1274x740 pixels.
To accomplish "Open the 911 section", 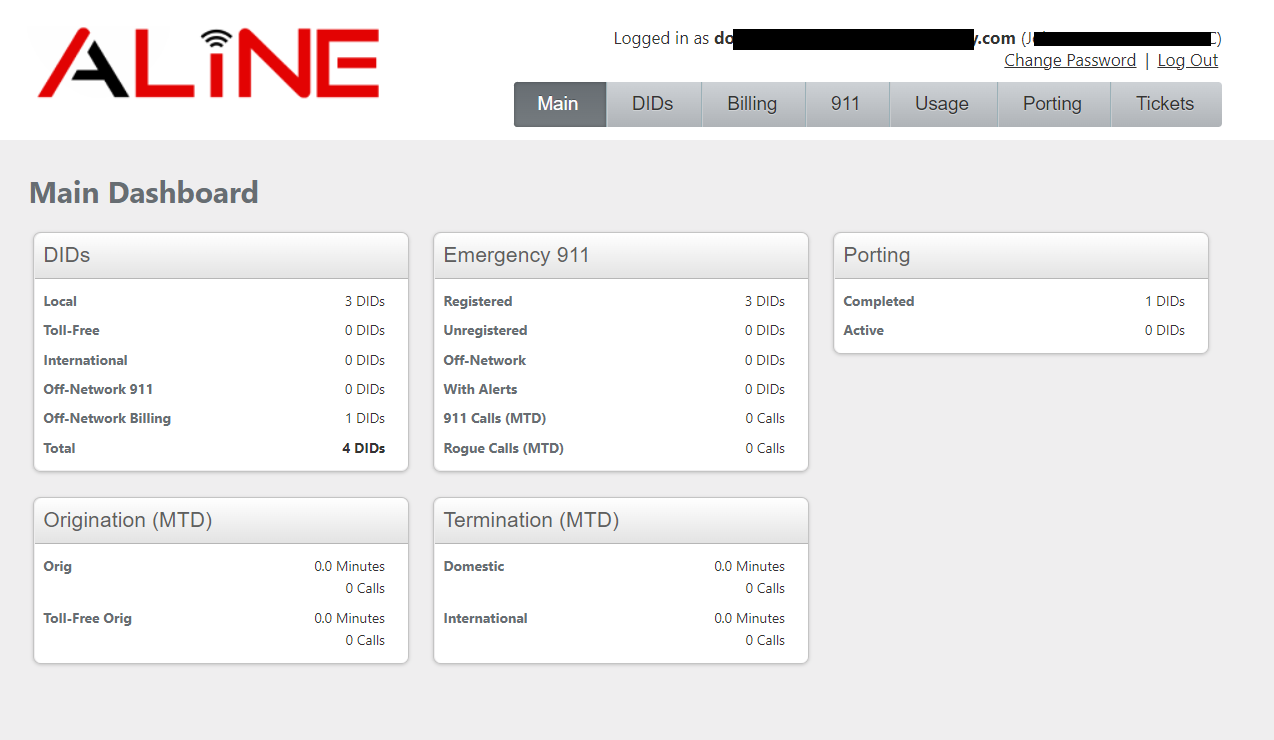I will coord(846,103).
